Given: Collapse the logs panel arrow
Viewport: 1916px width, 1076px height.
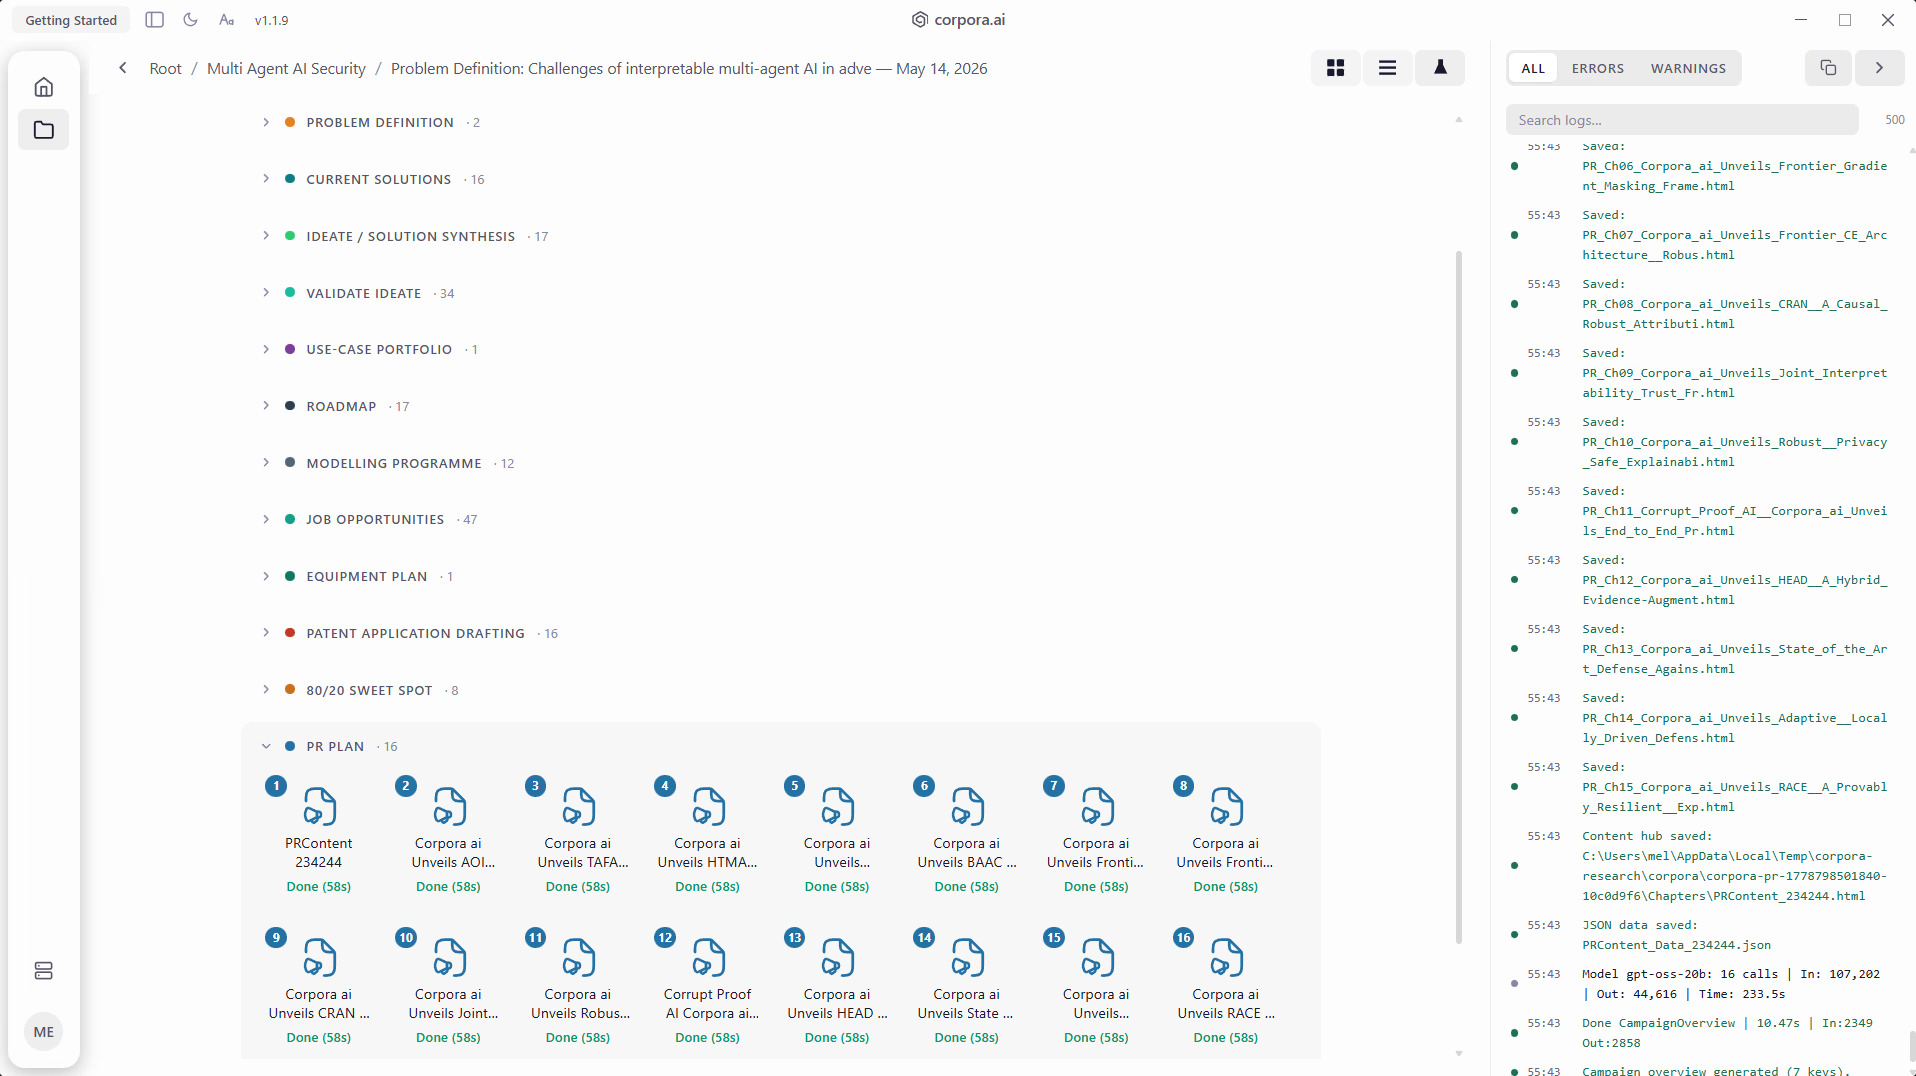Looking at the screenshot, I should coord(1879,68).
